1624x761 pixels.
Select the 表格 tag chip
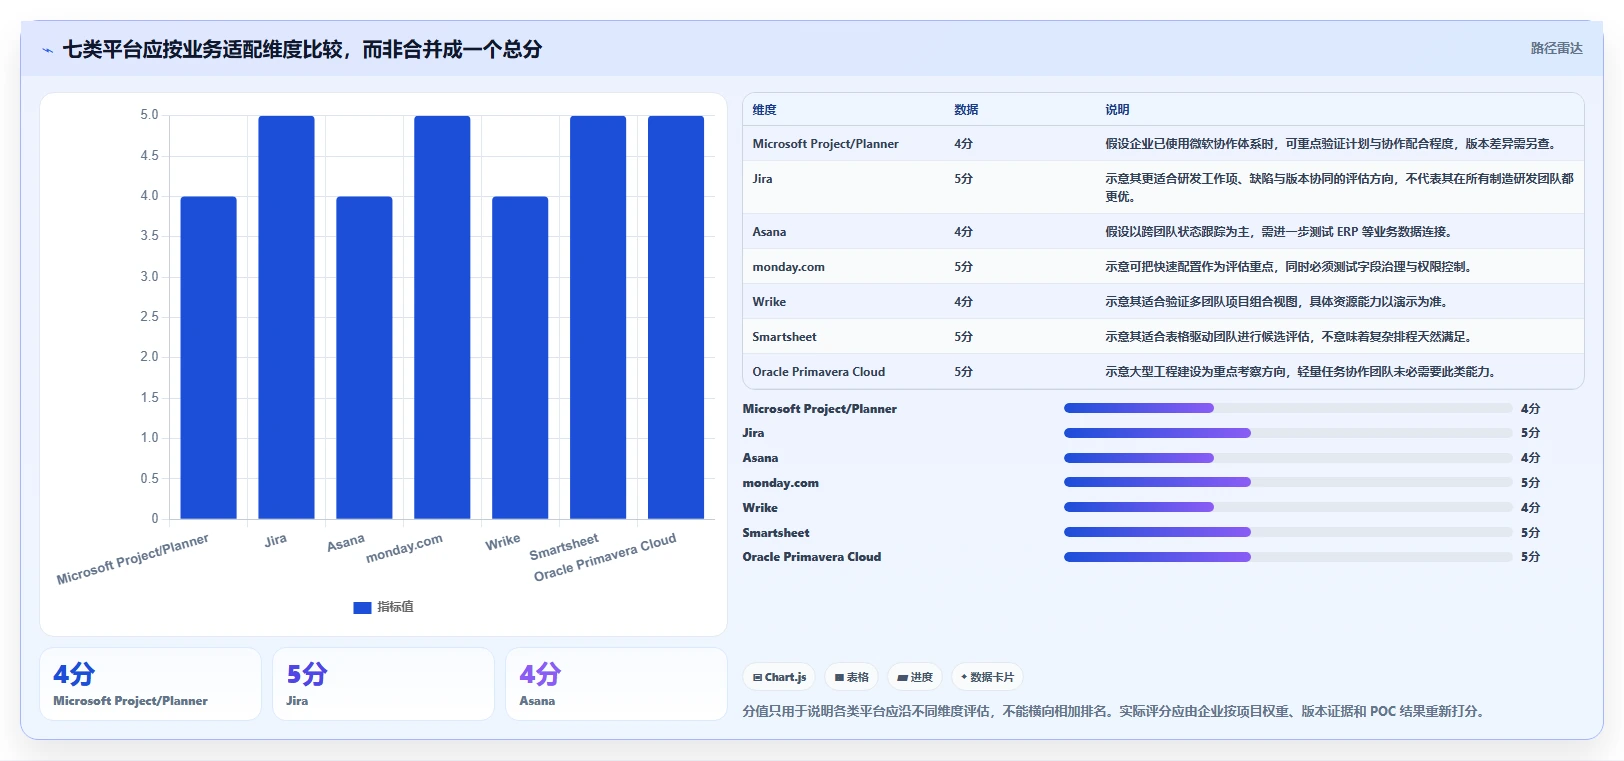tap(851, 677)
